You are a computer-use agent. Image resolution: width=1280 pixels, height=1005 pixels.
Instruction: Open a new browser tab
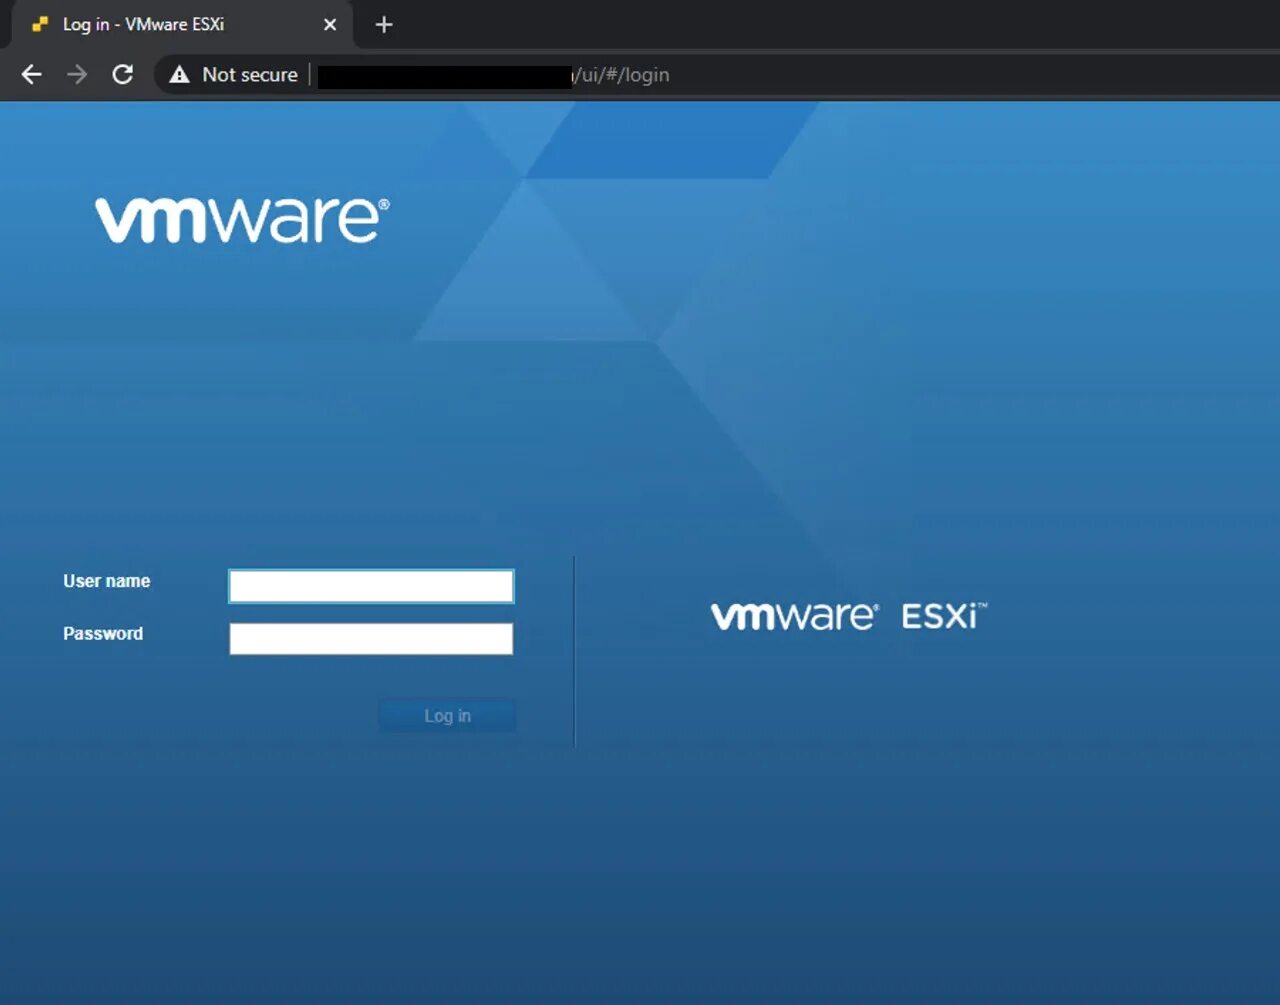(384, 25)
